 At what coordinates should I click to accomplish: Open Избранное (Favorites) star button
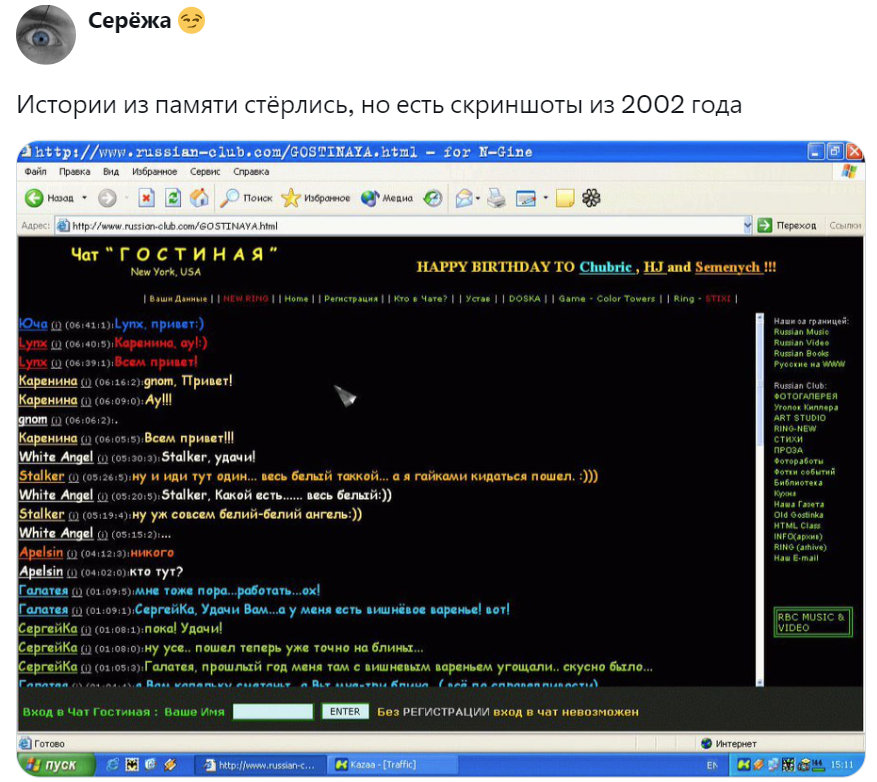pyautogui.click(x=316, y=198)
